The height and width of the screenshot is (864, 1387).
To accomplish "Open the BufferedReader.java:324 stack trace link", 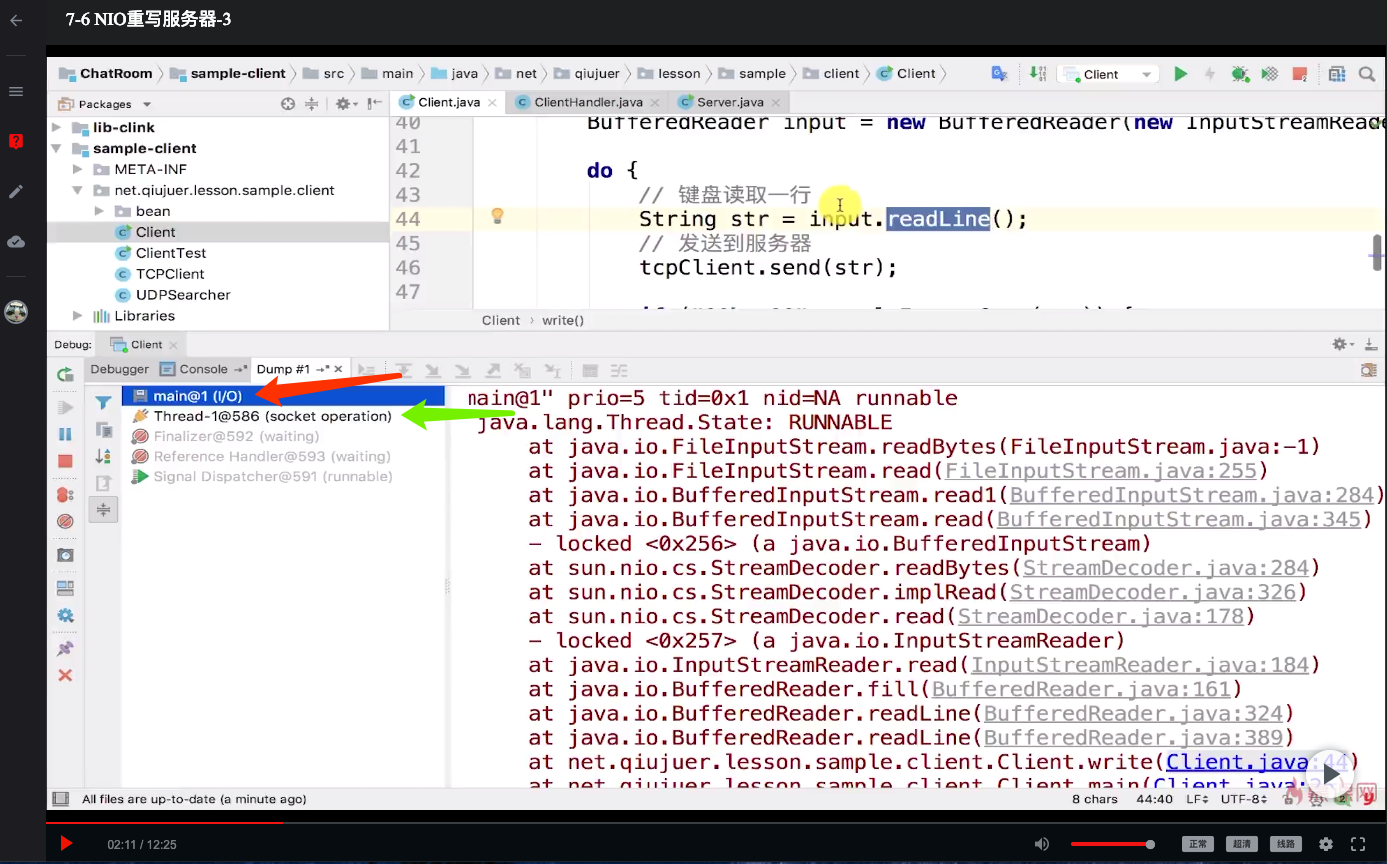I will tap(1133, 713).
